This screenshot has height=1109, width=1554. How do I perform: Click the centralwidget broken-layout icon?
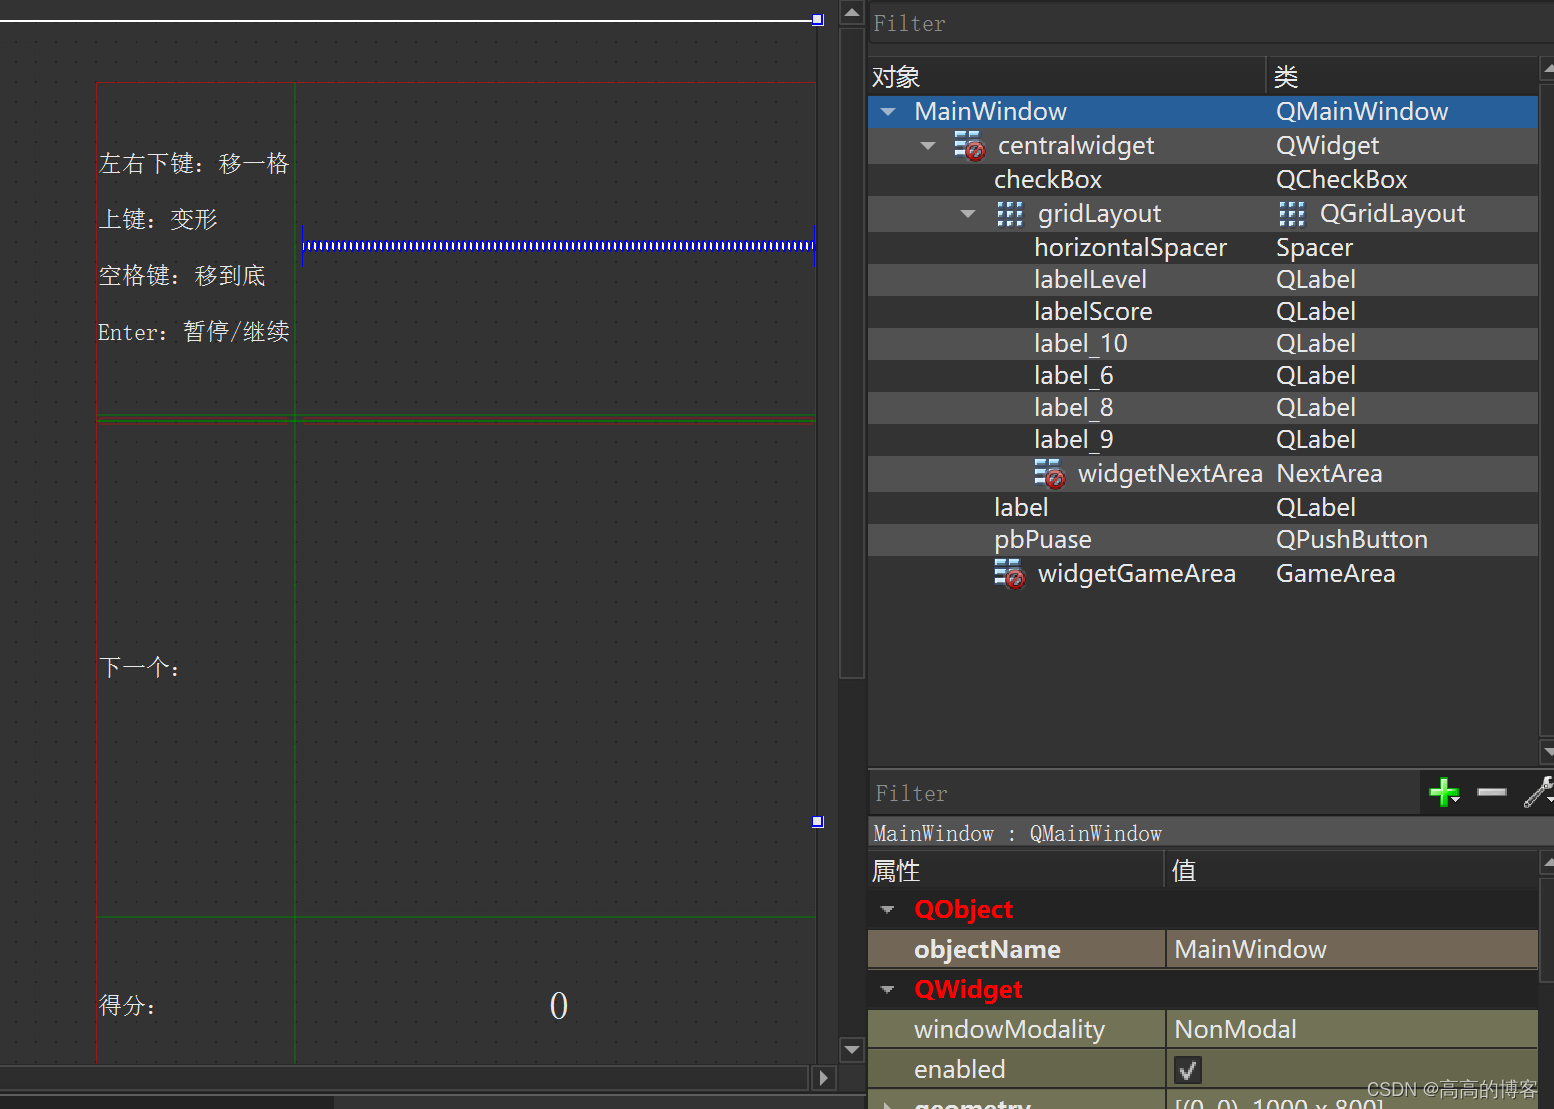[x=969, y=146]
